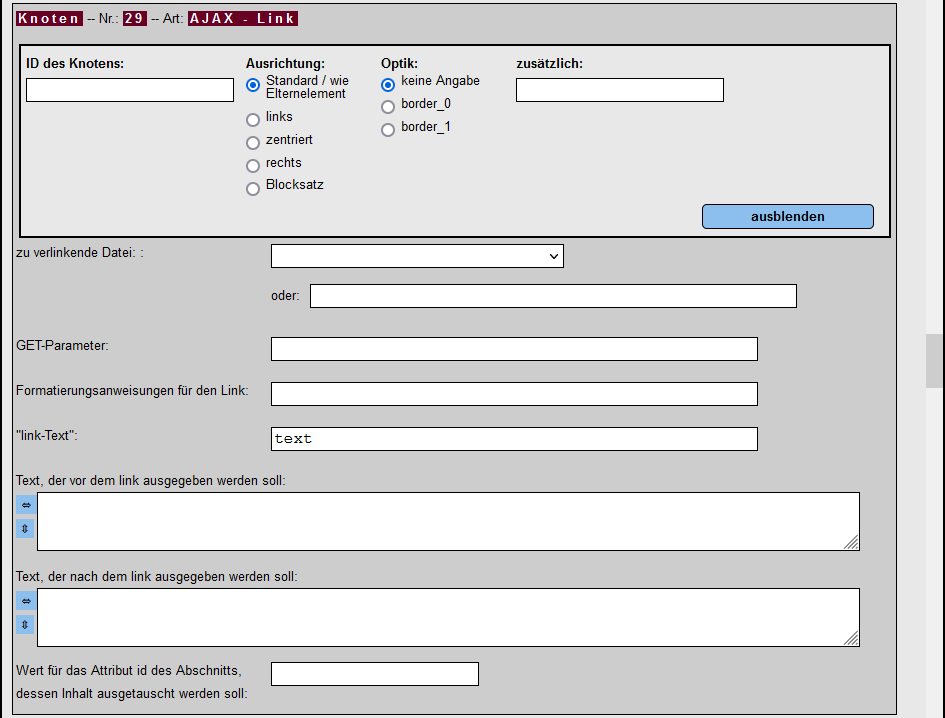Focus the GET-Parameter input field
This screenshot has height=718, width=945.
[514, 349]
